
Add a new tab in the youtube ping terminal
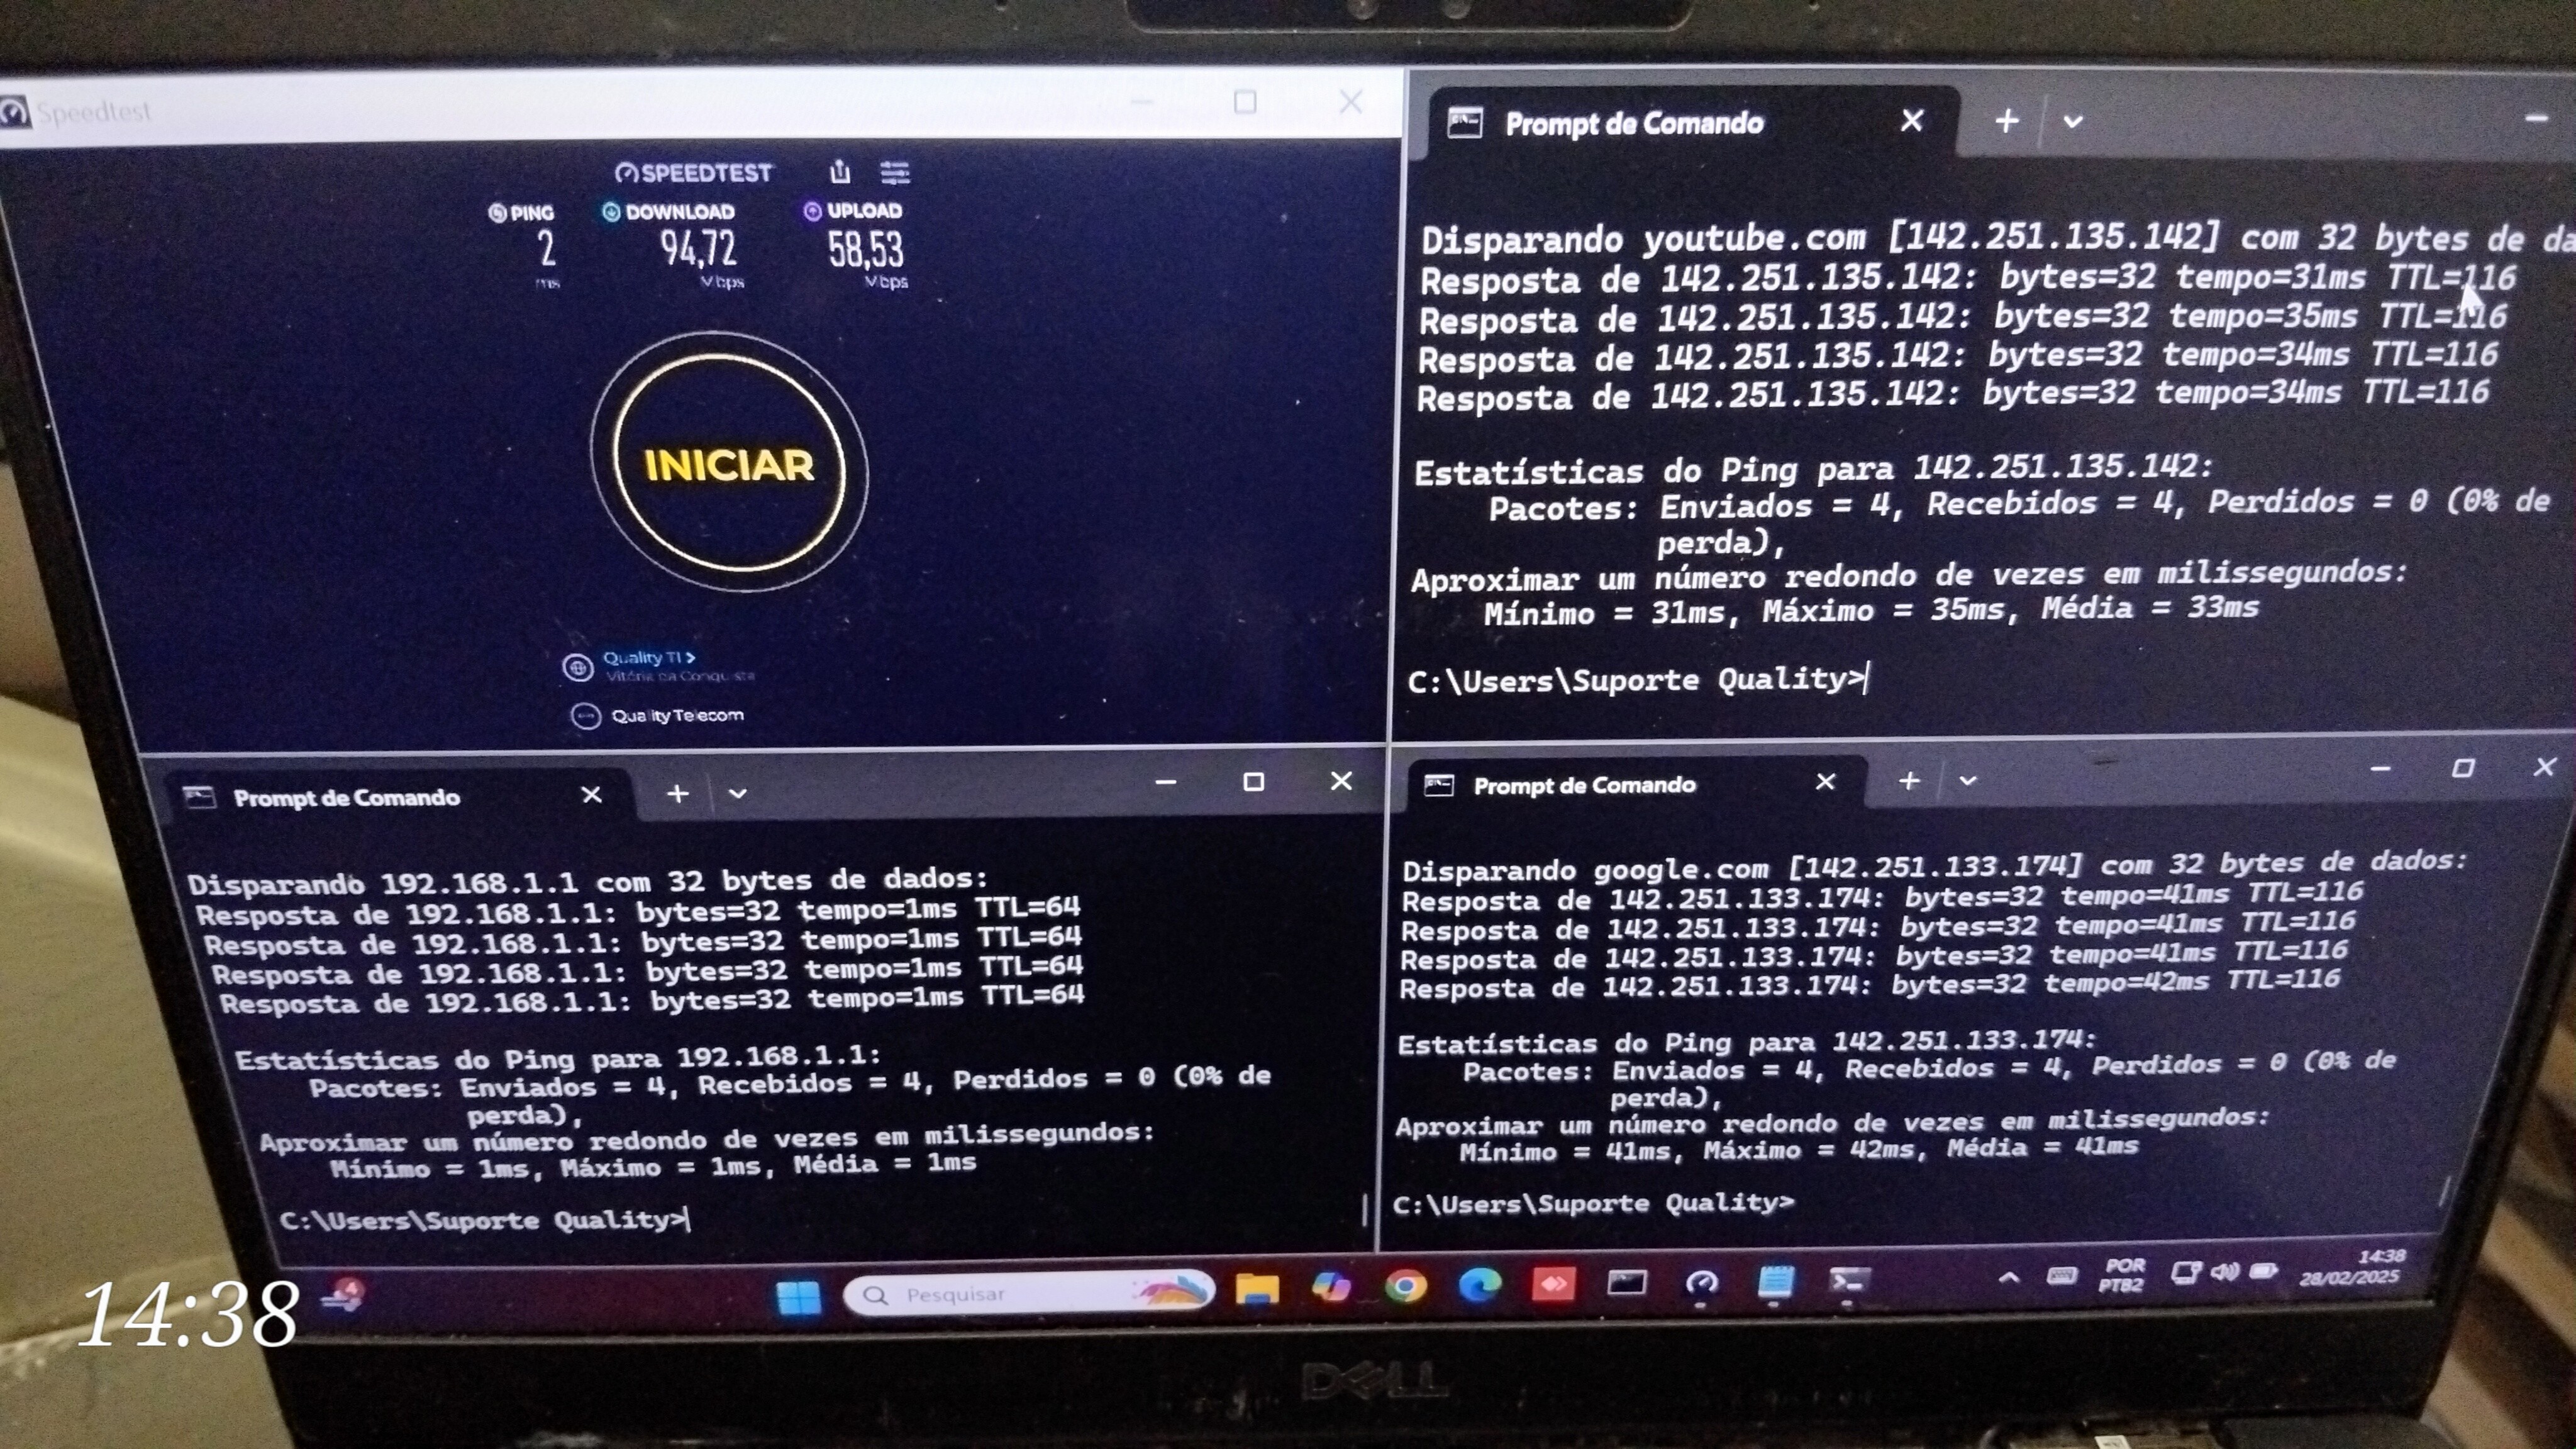click(2006, 122)
